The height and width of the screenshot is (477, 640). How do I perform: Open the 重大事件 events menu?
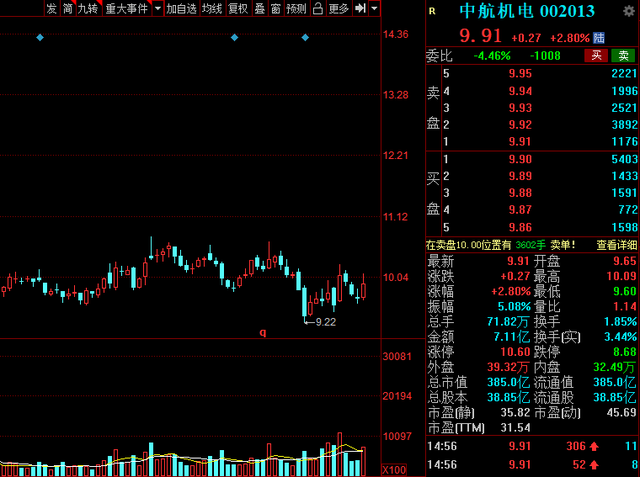coord(127,8)
